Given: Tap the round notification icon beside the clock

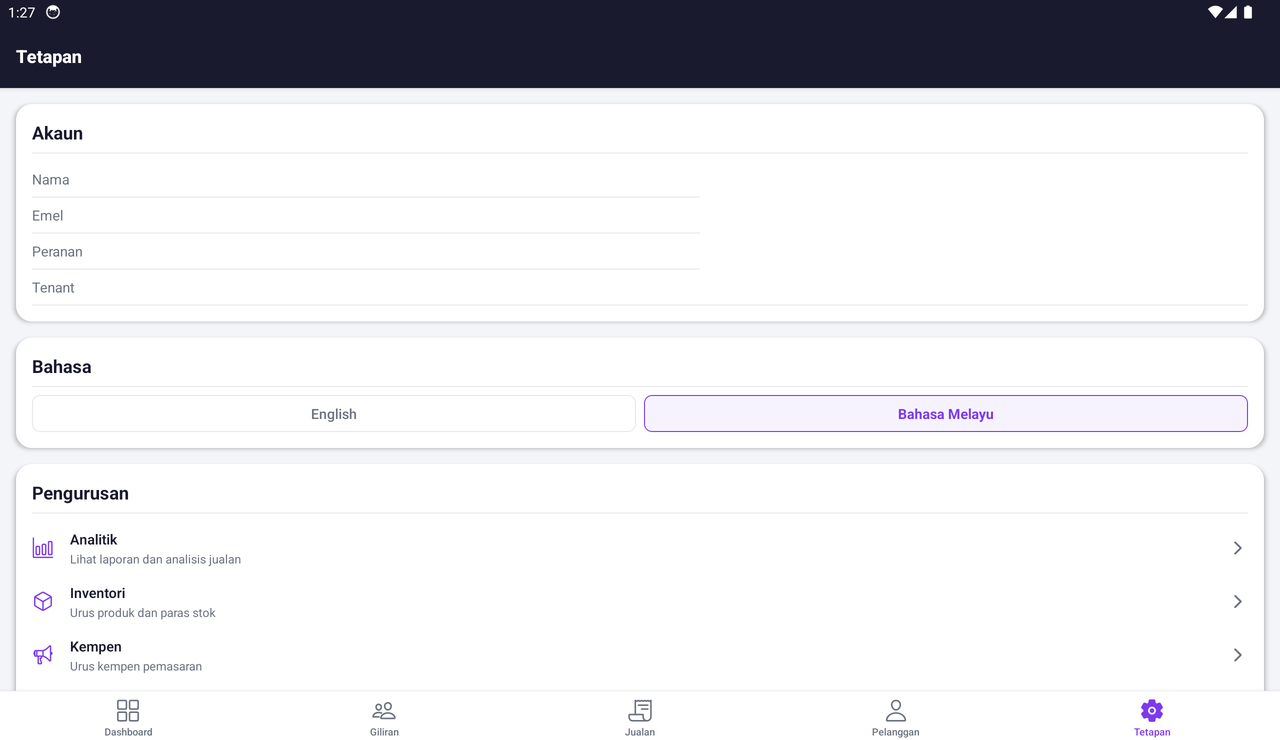Looking at the screenshot, I should [x=53, y=13].
